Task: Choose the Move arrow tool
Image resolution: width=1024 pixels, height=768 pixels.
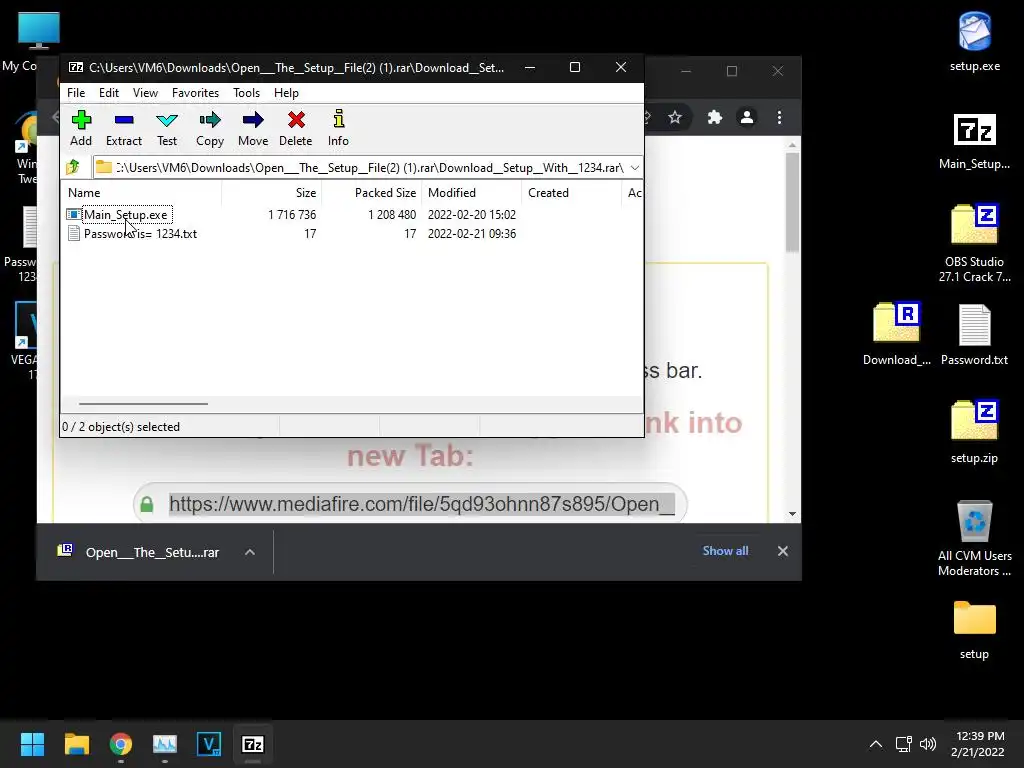Action: (253, 128)
